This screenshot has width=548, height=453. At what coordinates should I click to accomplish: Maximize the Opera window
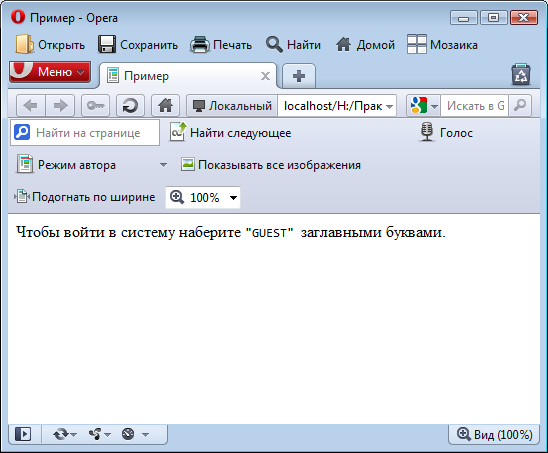[x=493, y=17]
